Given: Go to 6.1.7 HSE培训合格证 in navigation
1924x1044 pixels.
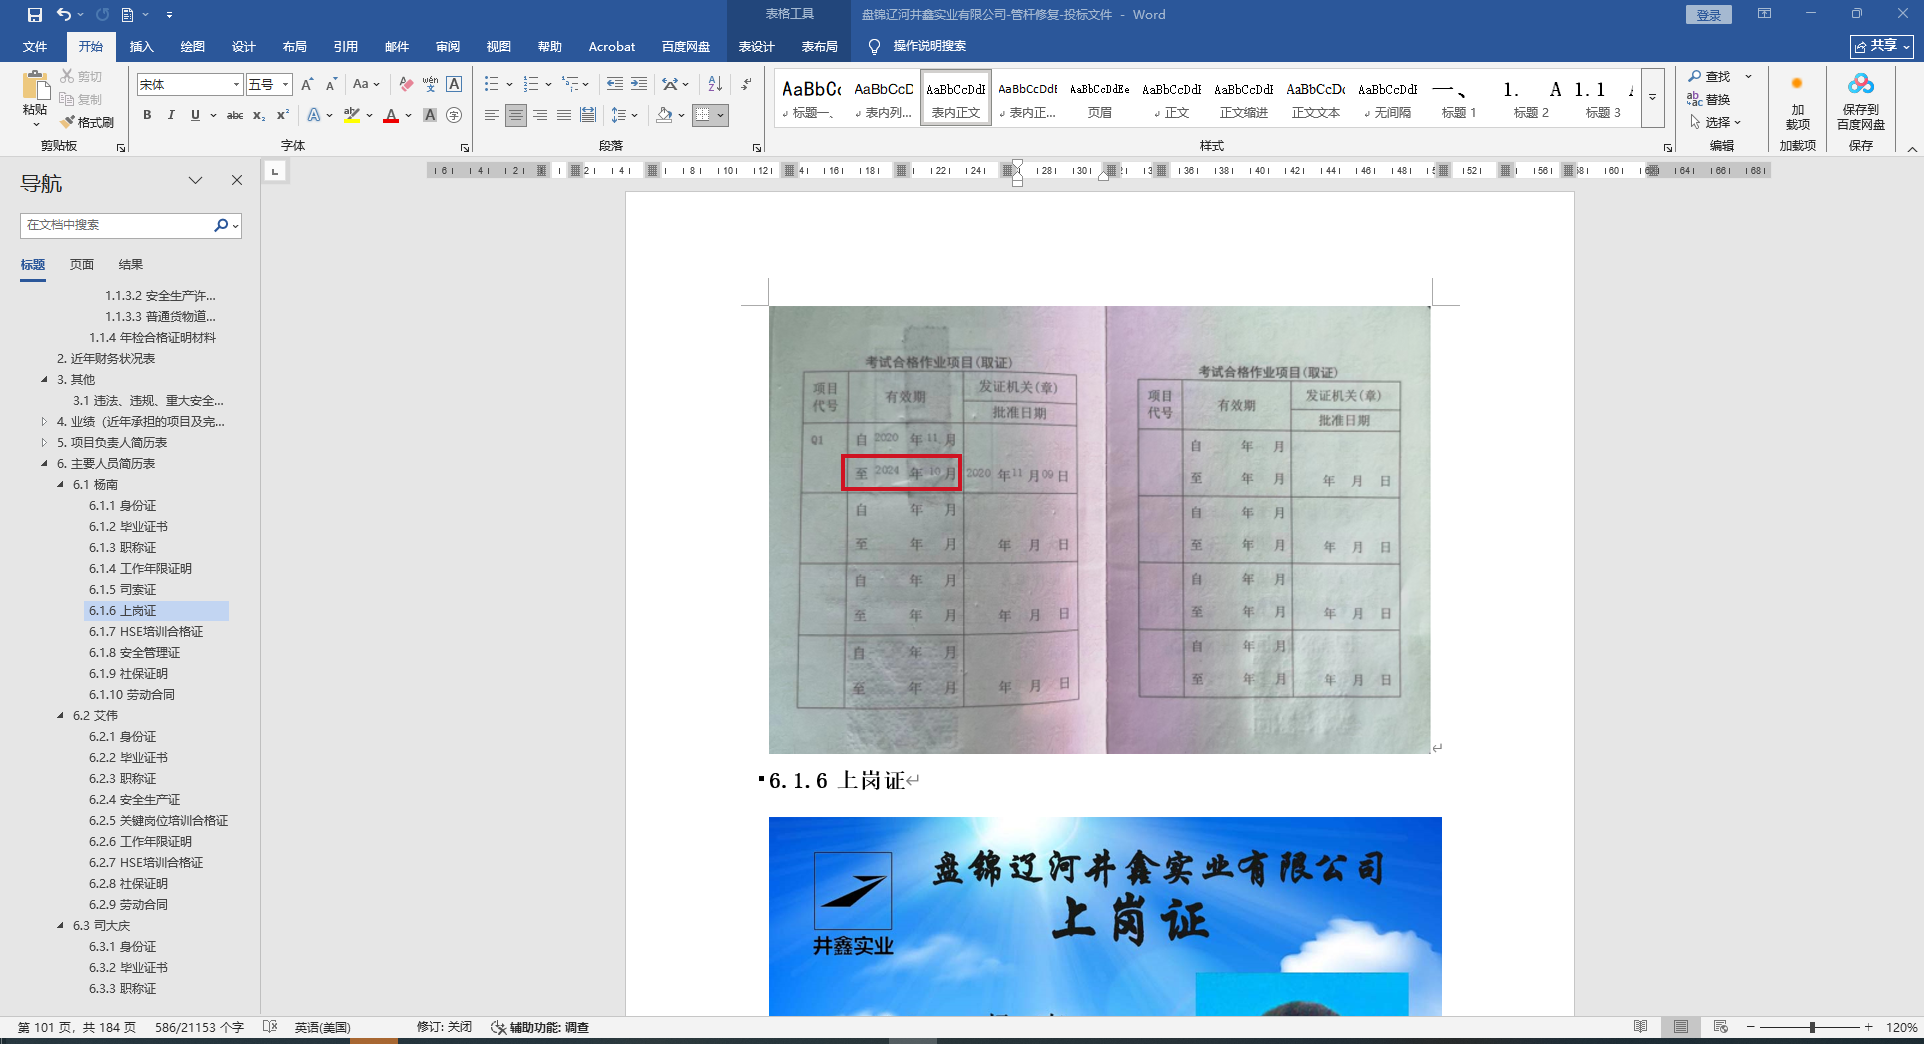Looking at the screenshot, I should [146, 632].
